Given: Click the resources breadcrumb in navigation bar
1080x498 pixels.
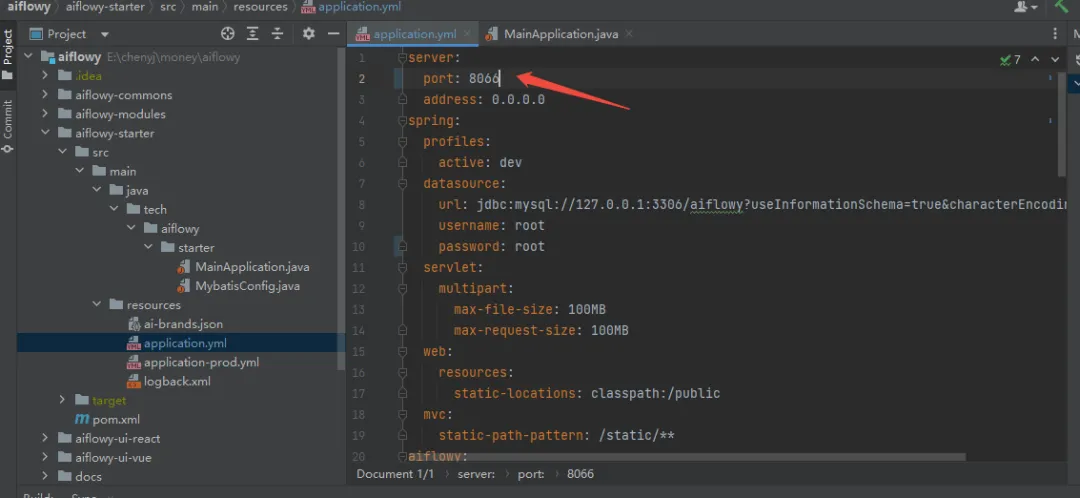Looking at the screenshot, I should point(260,7).
